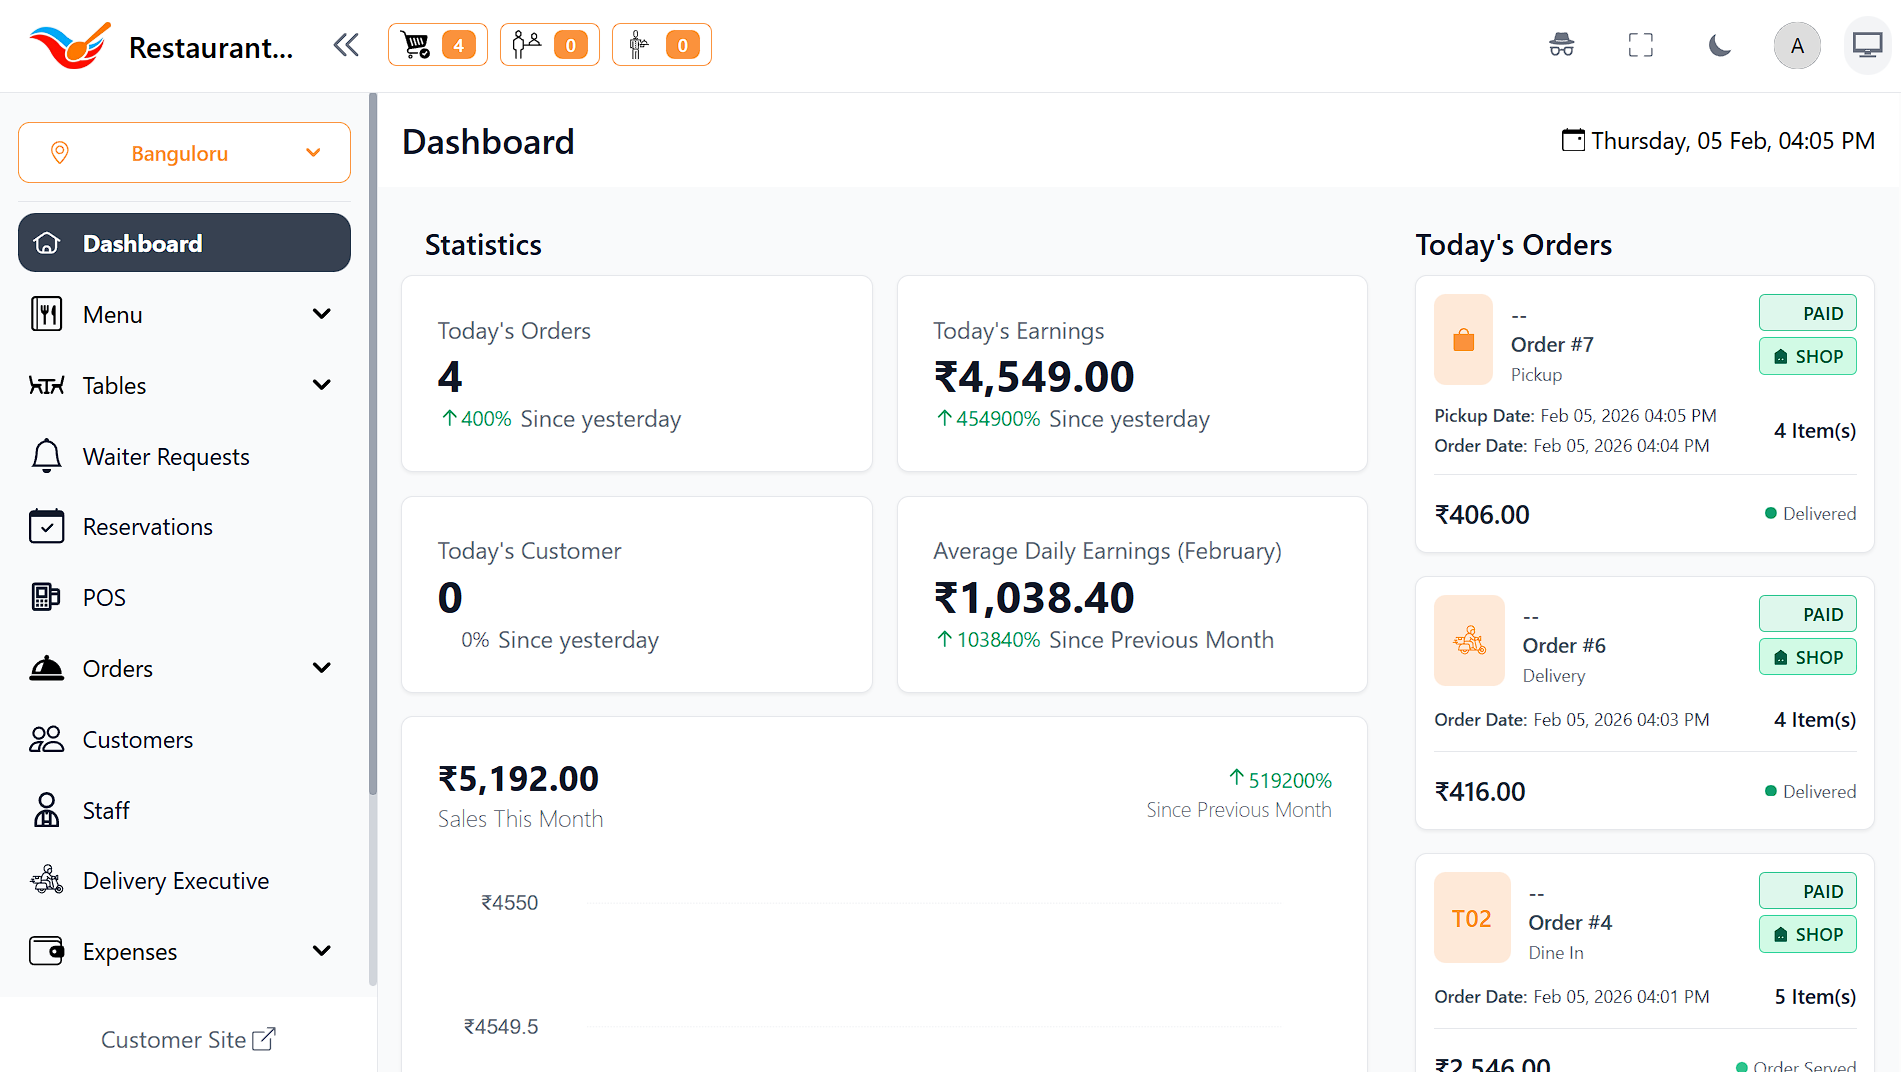Open the user avatar 'A' menu
The width and height of the screenshot is (1901, 1072).
(x=1796, y=46)
